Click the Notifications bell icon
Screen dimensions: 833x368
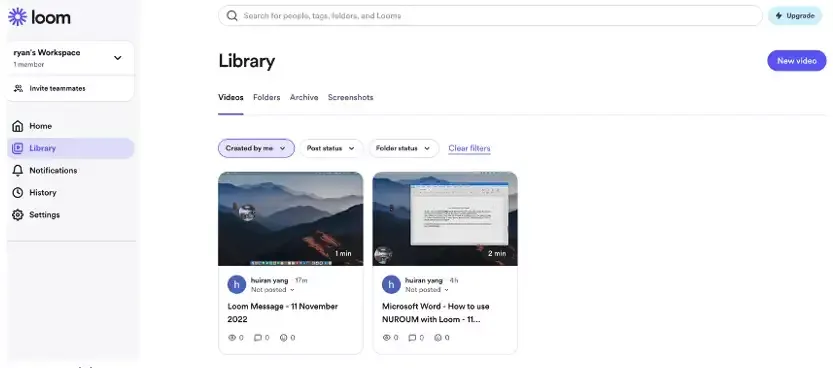18,170
